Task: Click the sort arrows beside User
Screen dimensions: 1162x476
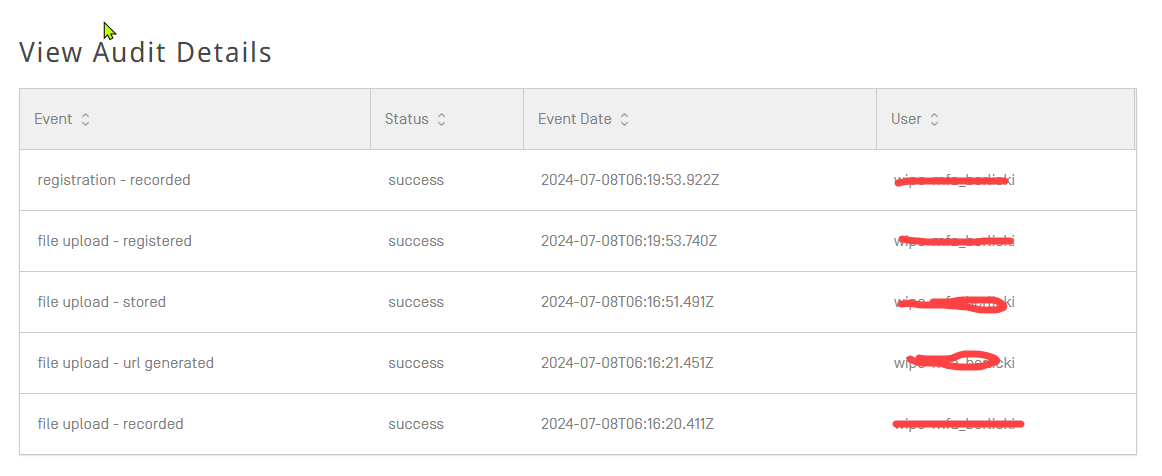Action: (x=935, y=119)
